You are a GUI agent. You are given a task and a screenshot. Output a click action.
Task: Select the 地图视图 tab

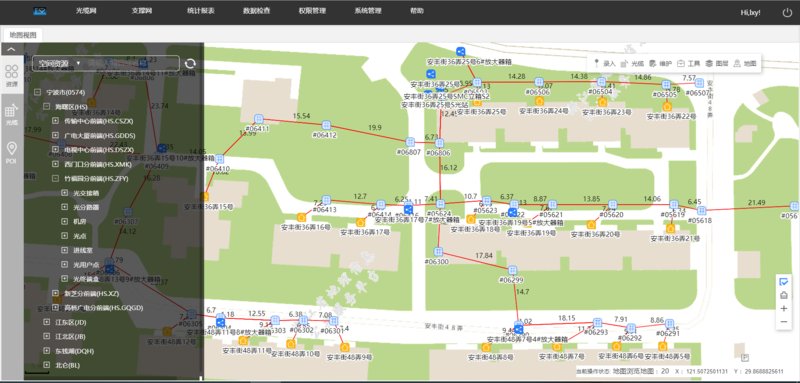(x=23, y=35)
